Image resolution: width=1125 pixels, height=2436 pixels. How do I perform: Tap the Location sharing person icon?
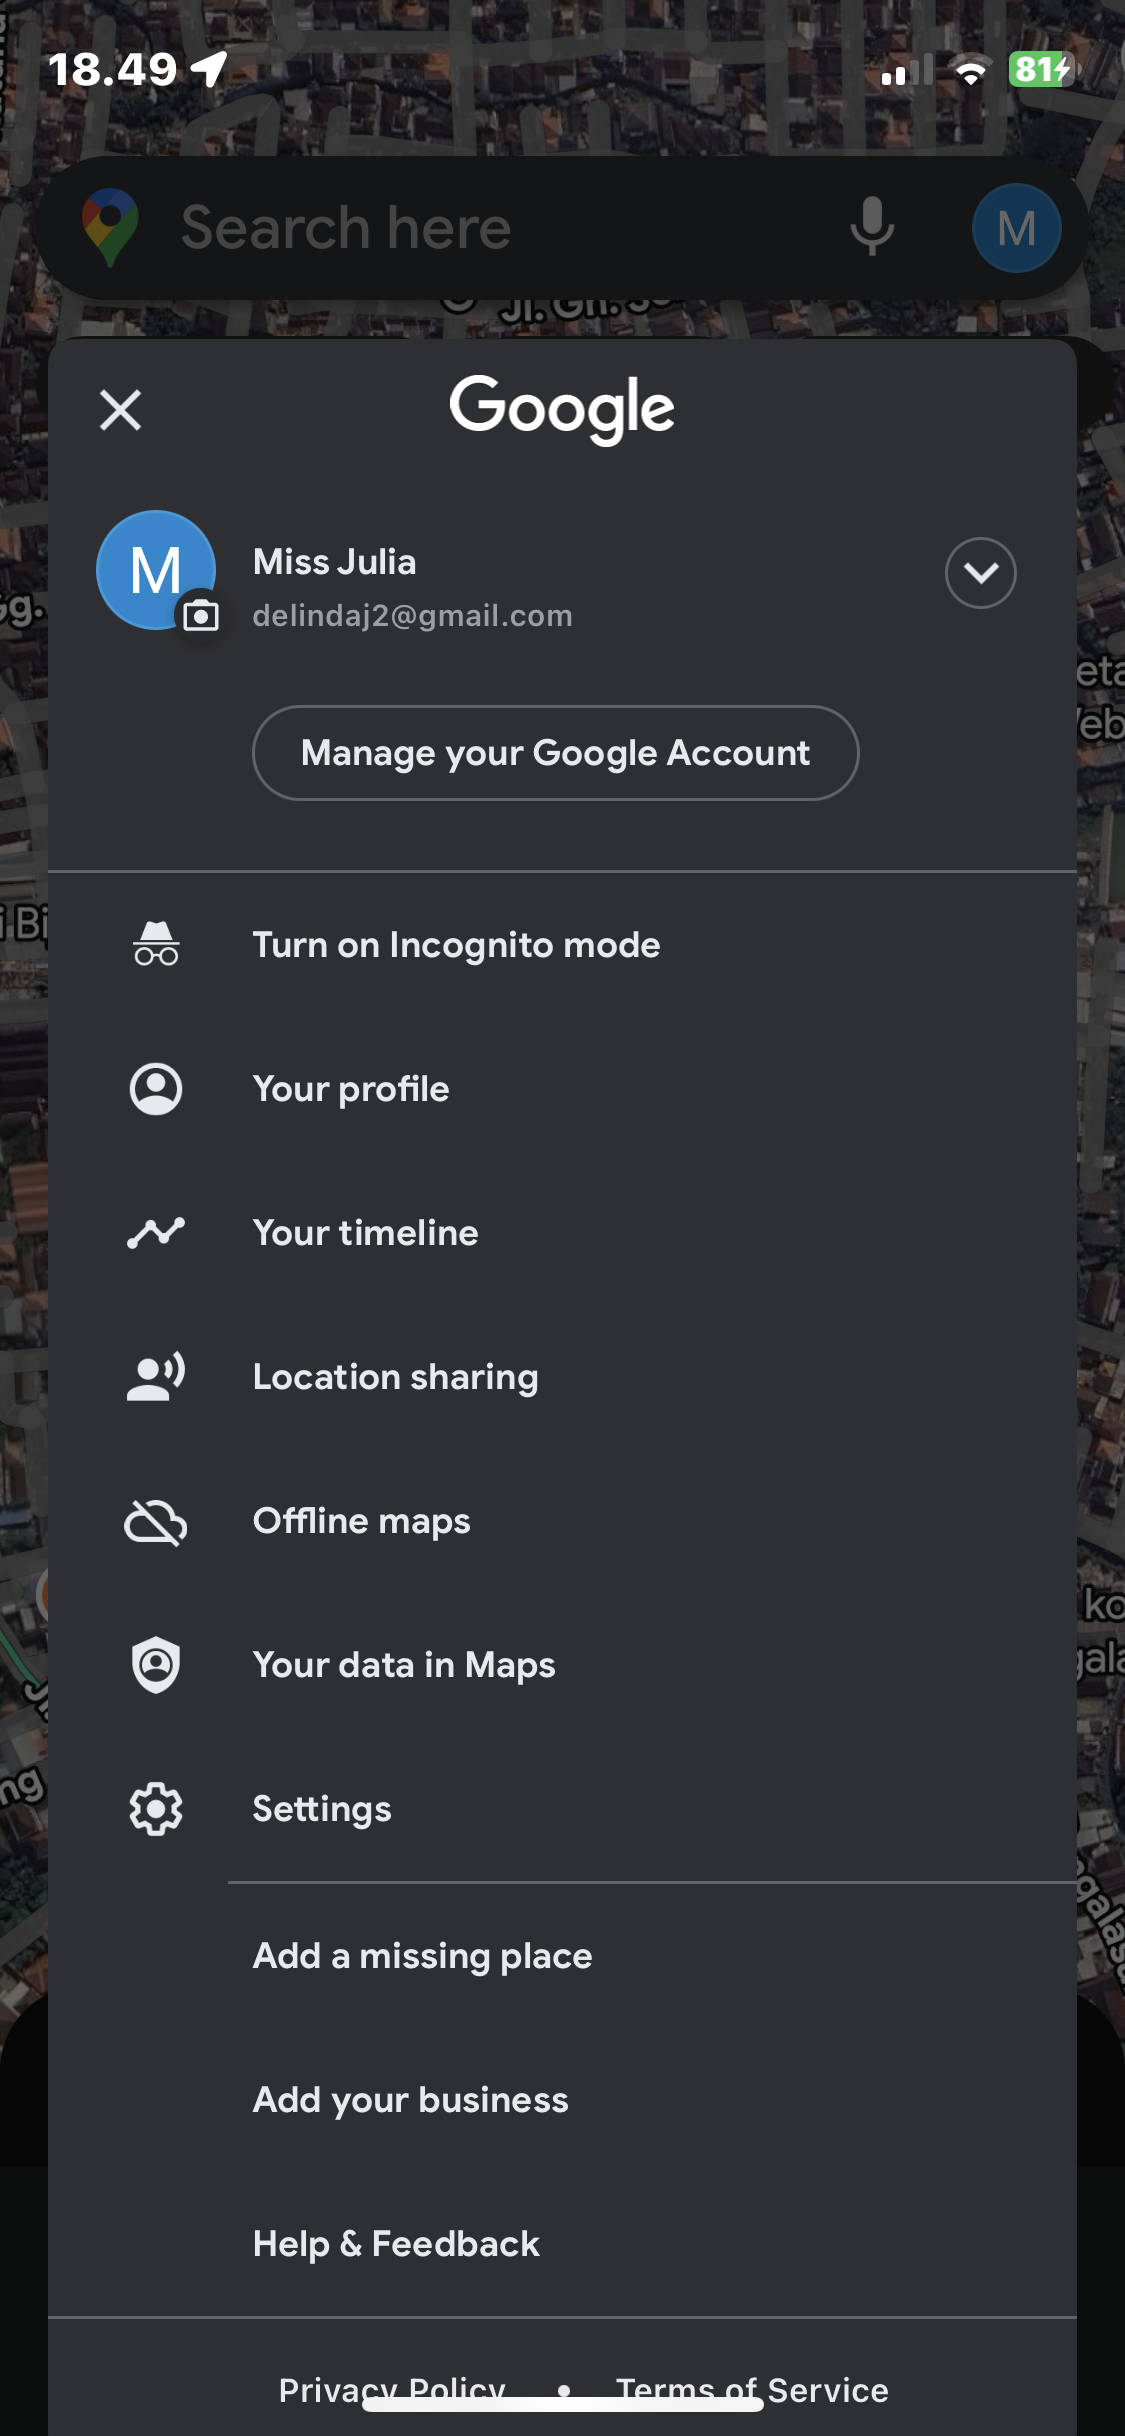[x=156, y=1377]
